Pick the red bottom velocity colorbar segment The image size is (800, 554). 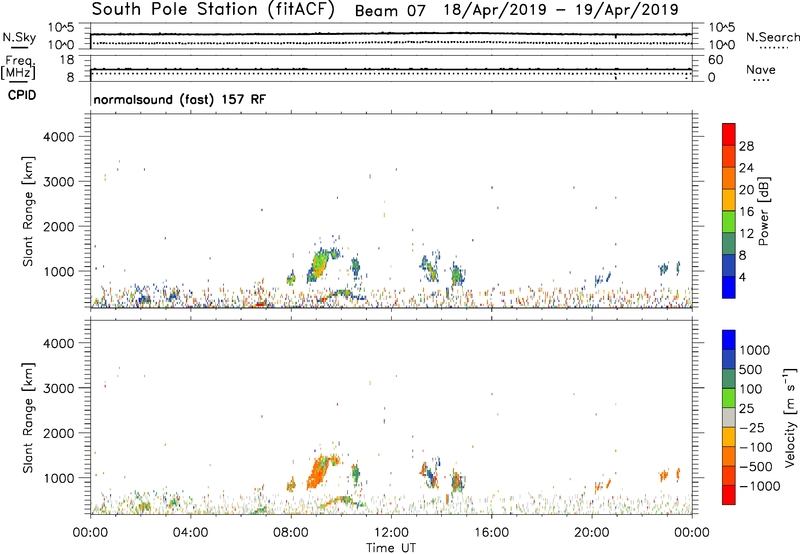click(729, 495)
